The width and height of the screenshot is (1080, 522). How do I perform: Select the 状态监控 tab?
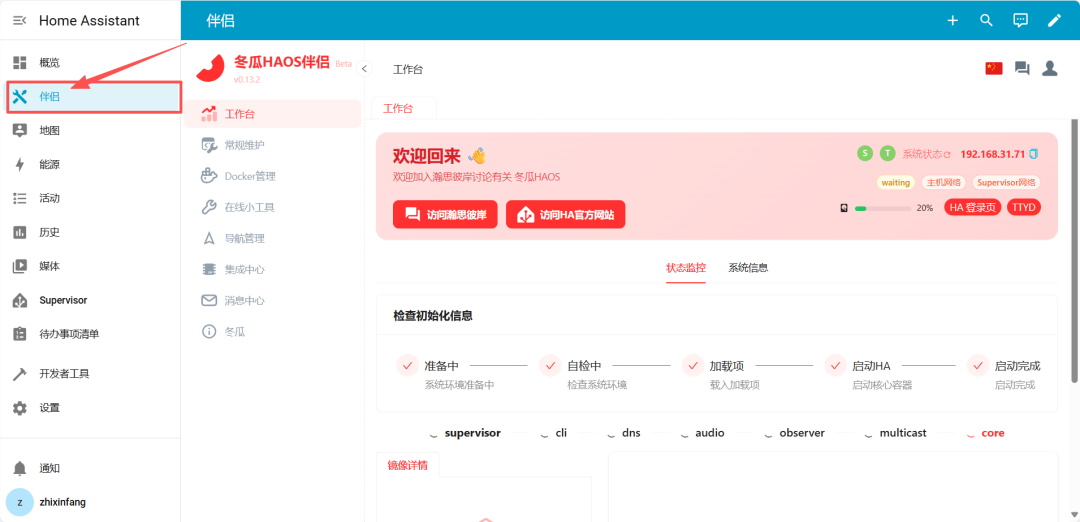point(686,268)
